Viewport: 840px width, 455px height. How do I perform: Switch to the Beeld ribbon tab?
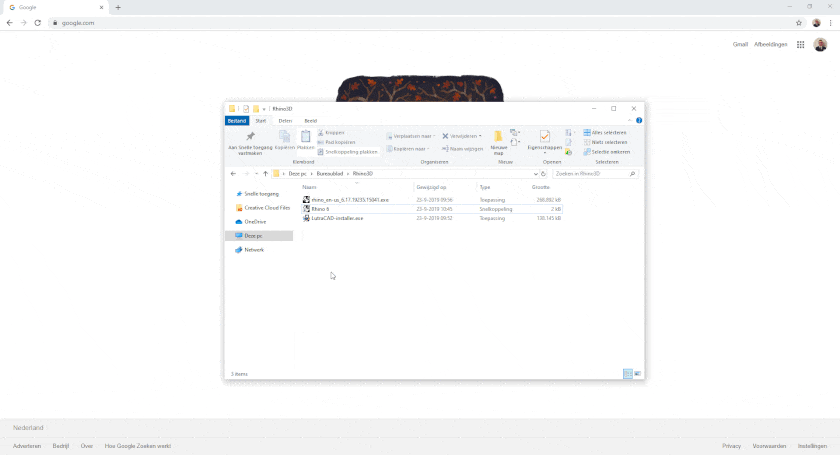click(311, 121)
